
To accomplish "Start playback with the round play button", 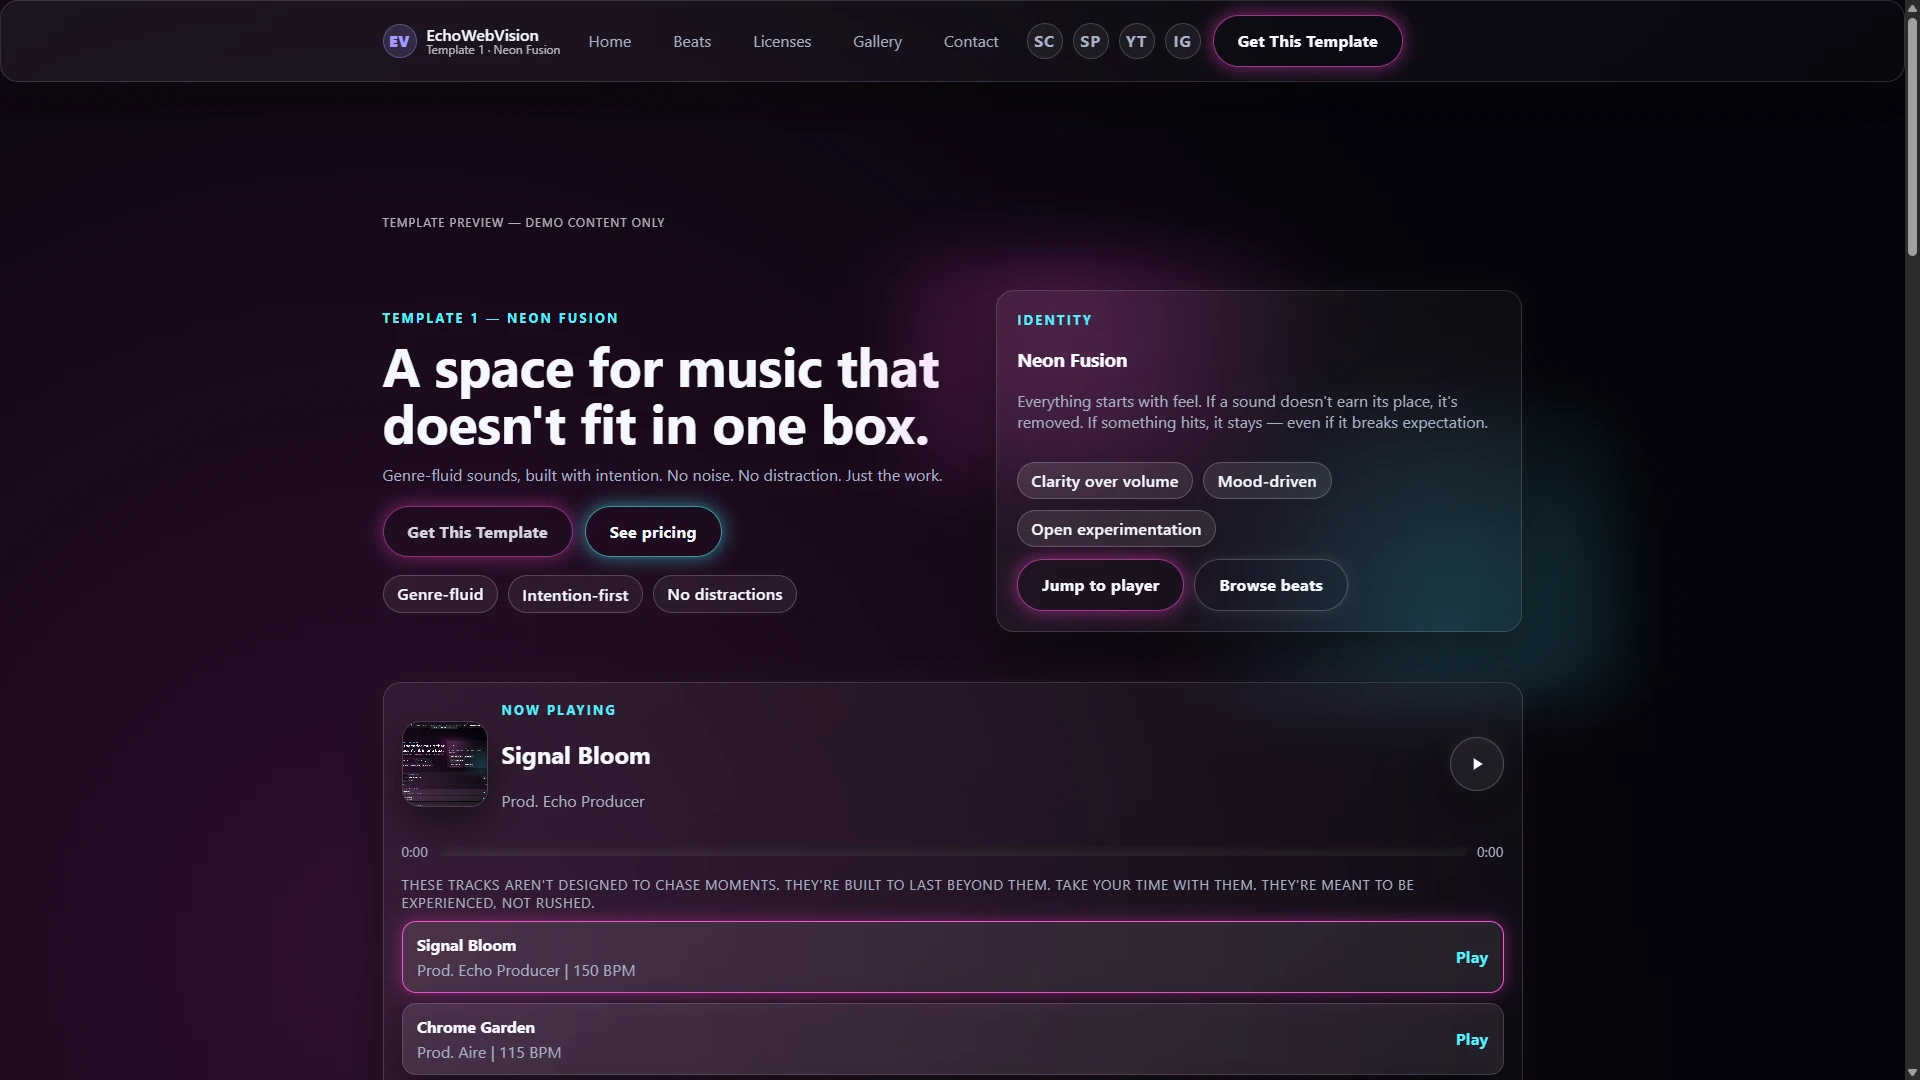I will click(1476, 764).
